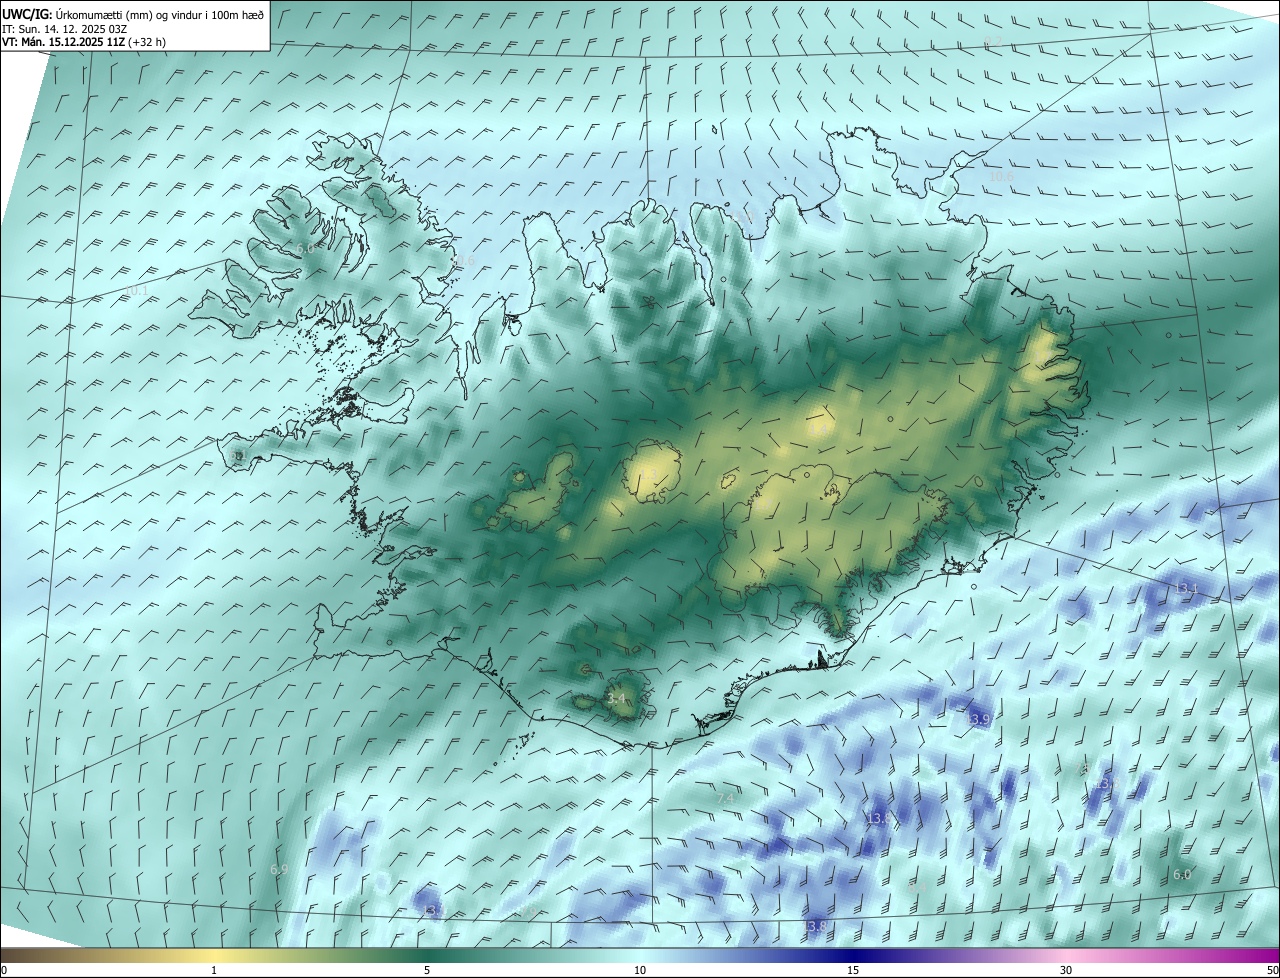Click the "13.1" value label on the map

(1185, 588)
